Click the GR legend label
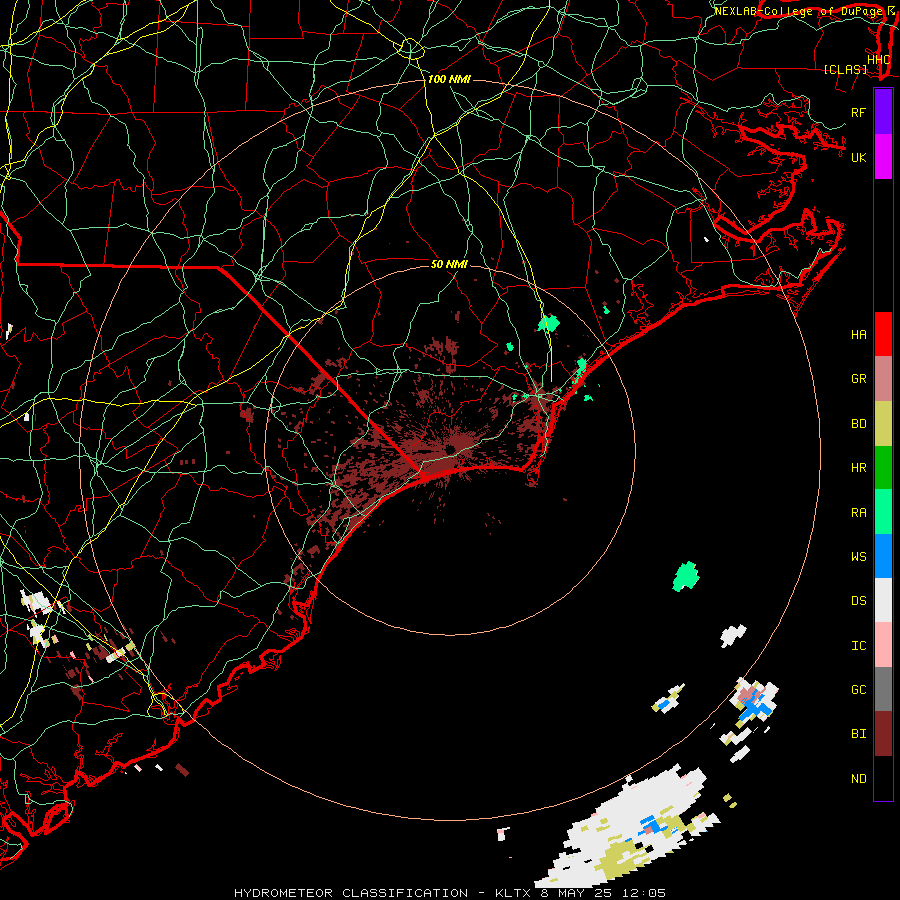 (x=858, y=379)
